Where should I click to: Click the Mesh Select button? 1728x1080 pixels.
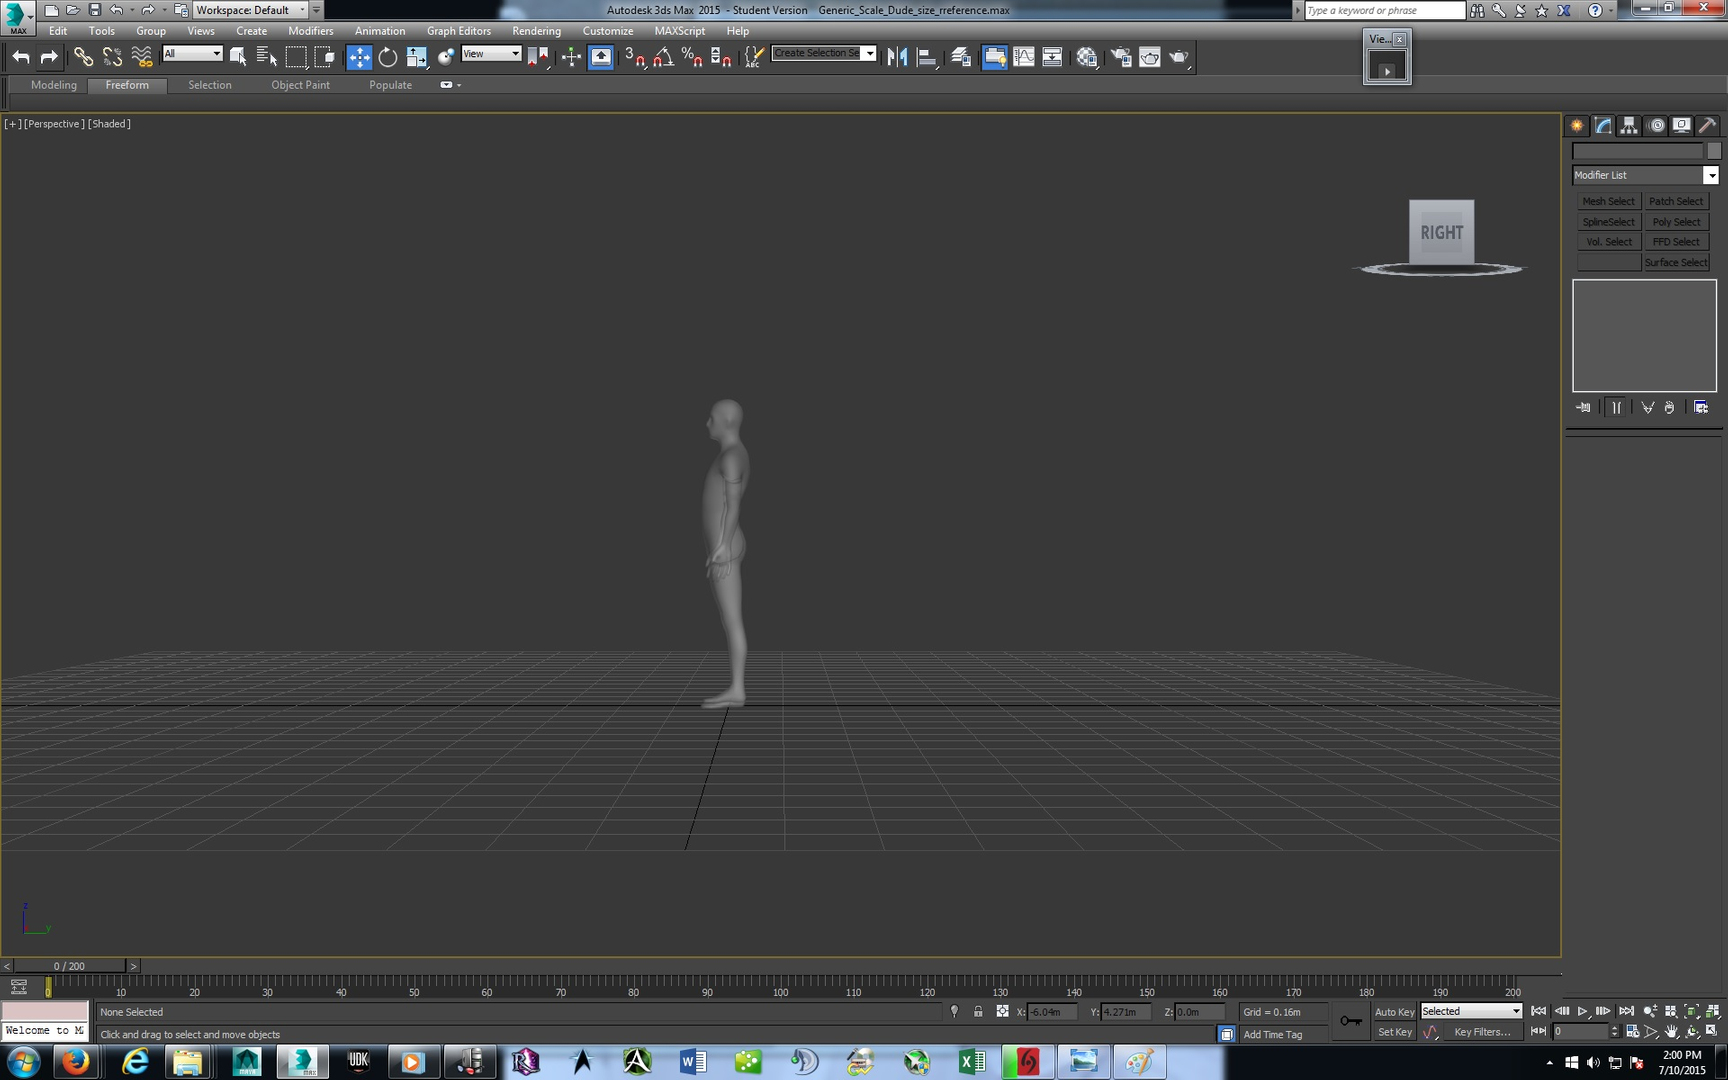1608,201
